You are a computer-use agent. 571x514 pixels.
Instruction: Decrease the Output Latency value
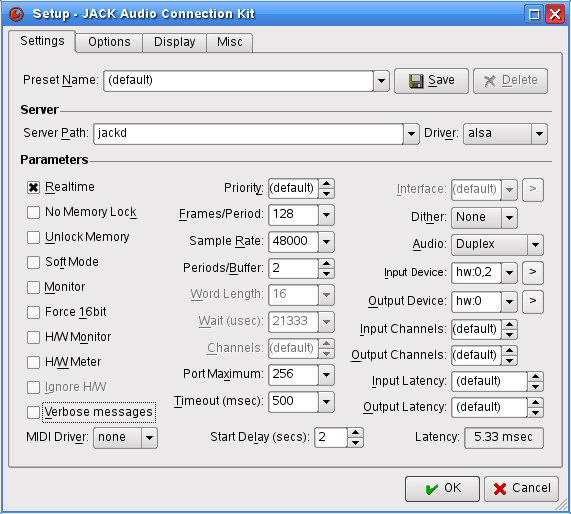[x=535, y=413]
